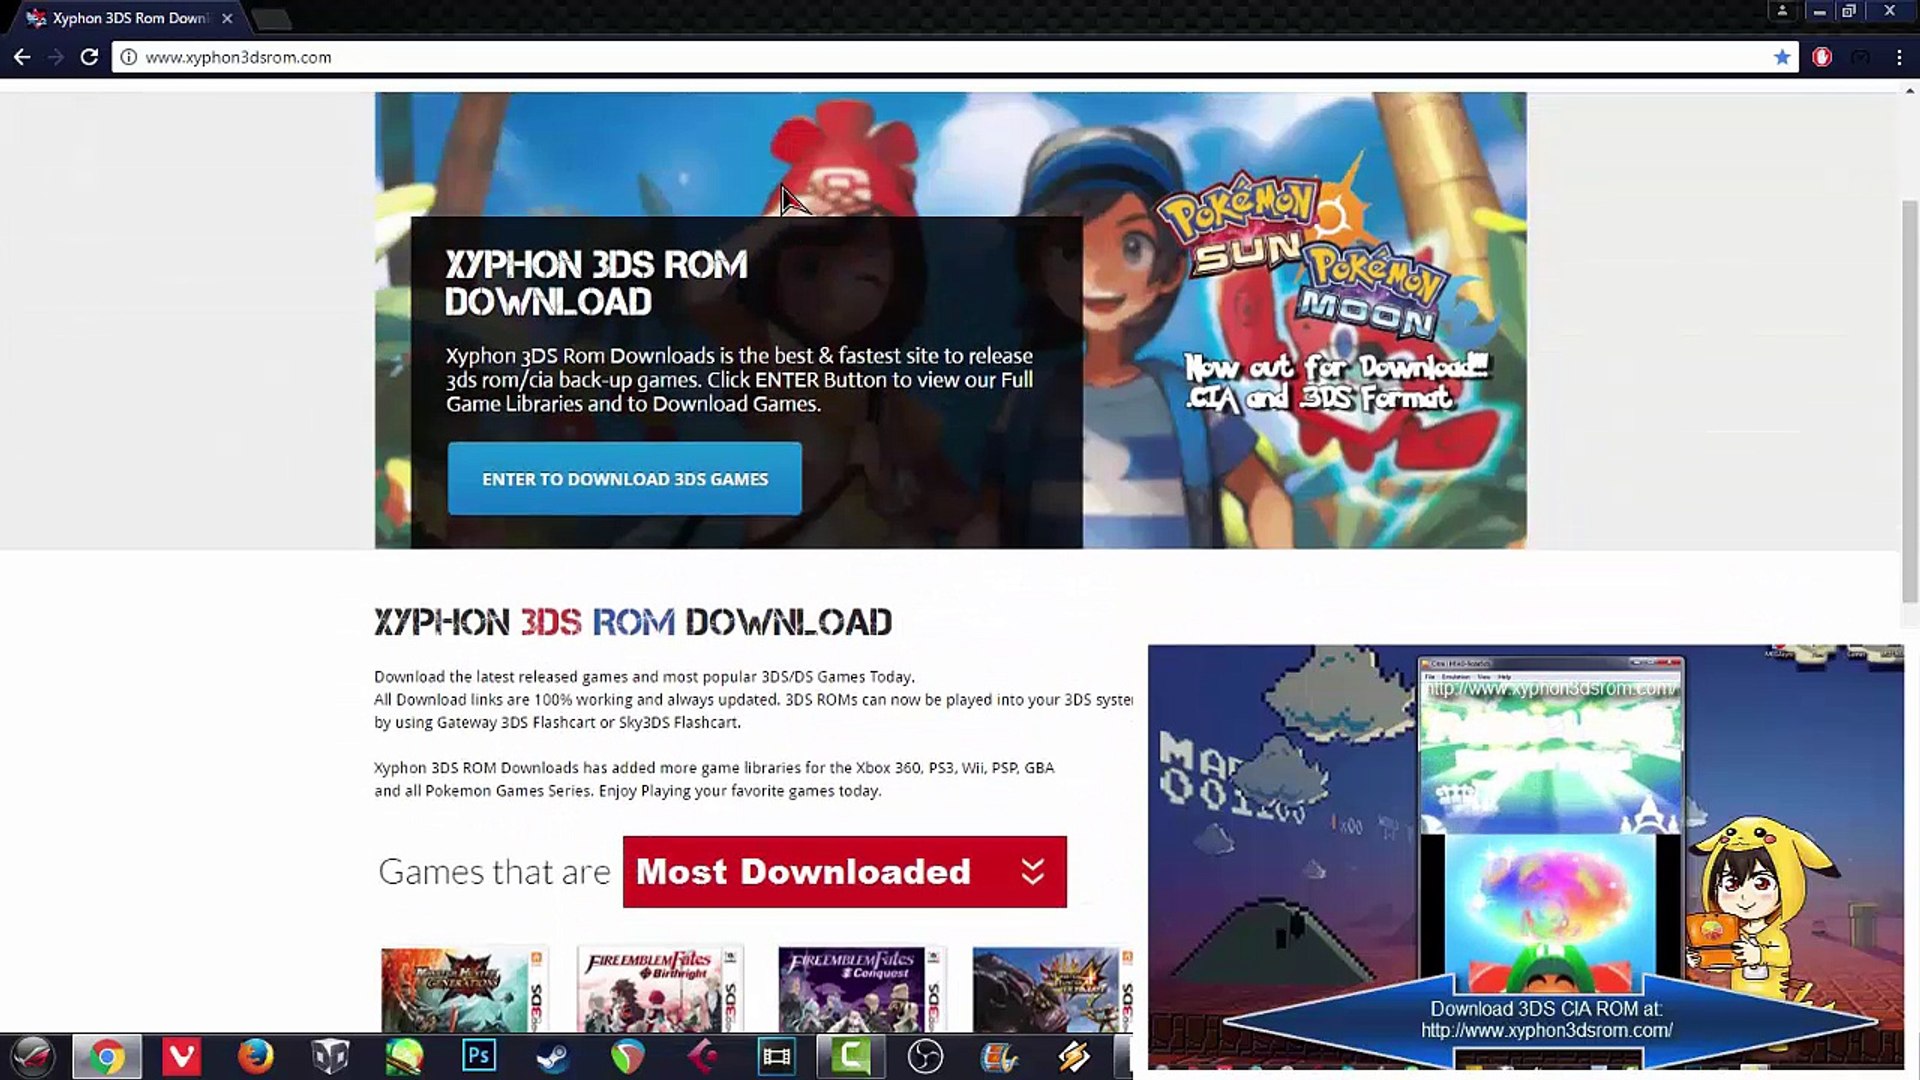Screen dimensions: 1920x1080
Task: Click the bookmark star in address bar
Action: pyautogui.click(x=1781, y=57)
